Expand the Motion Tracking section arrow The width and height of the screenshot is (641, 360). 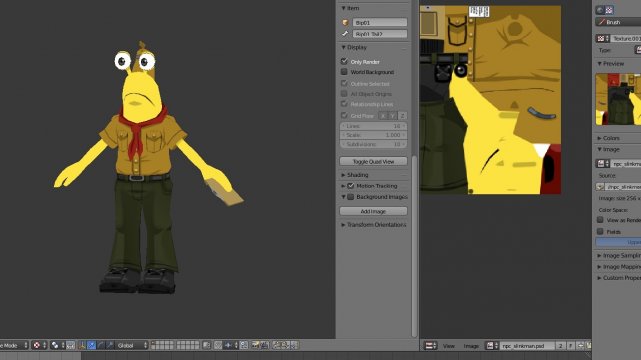(343, 186)
